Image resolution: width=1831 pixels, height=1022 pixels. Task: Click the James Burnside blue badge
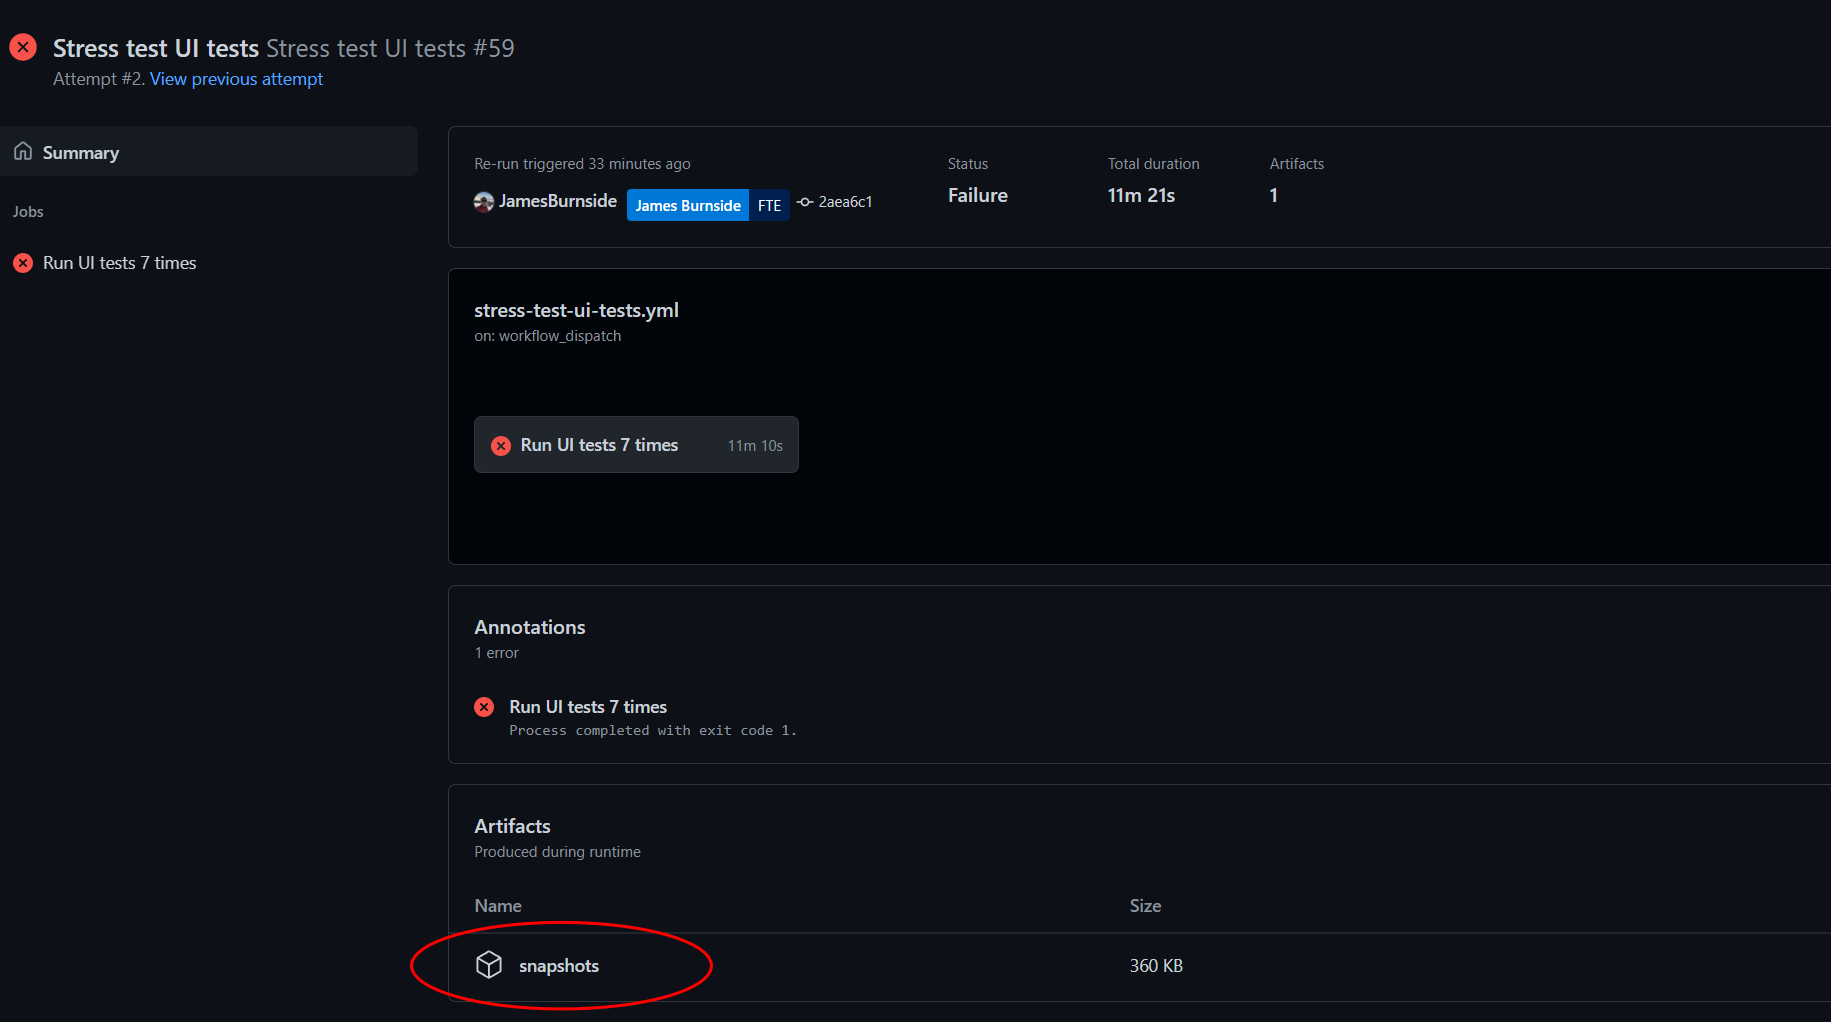687,204
